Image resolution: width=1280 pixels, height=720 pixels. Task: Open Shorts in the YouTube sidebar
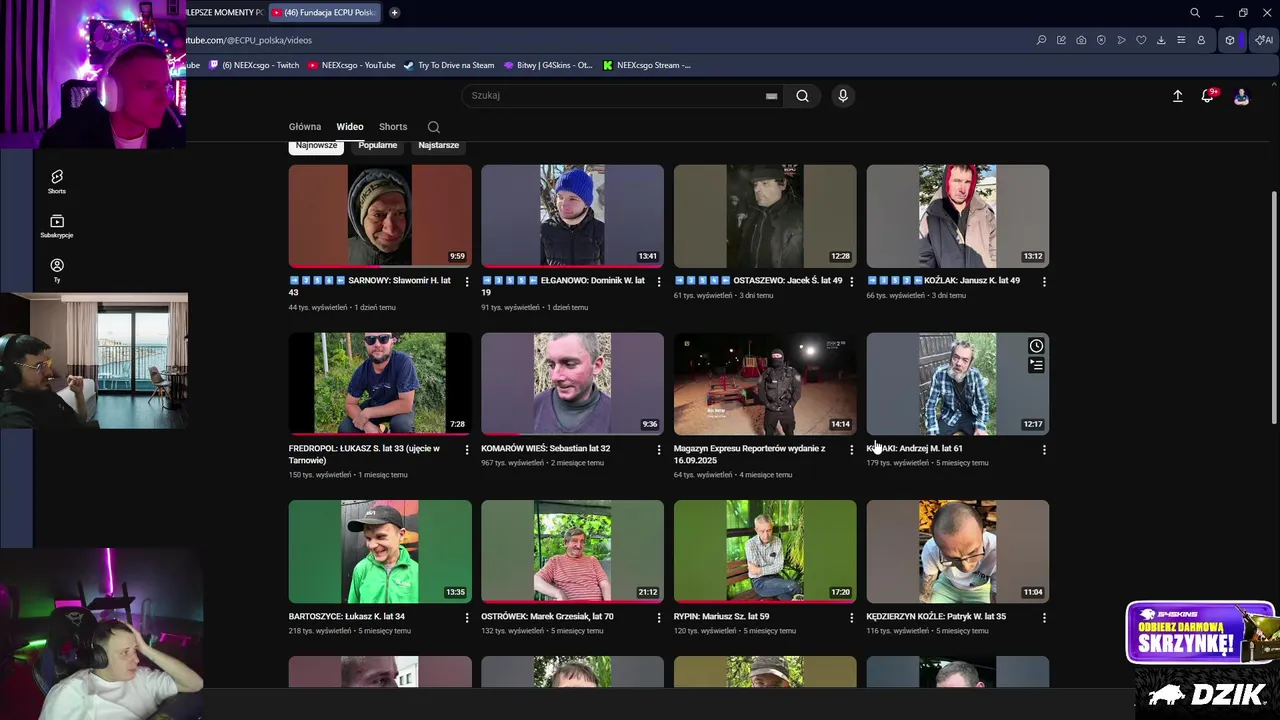[x=57, y=181]
